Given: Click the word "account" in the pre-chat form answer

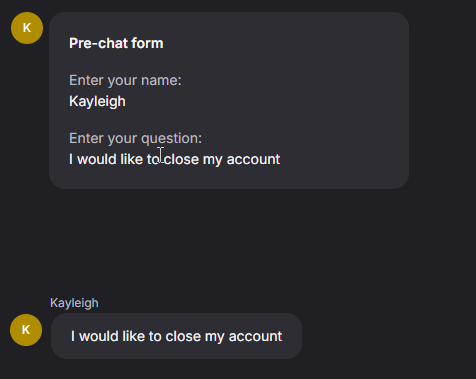Looking at the screenshot, I should (253, 159).
